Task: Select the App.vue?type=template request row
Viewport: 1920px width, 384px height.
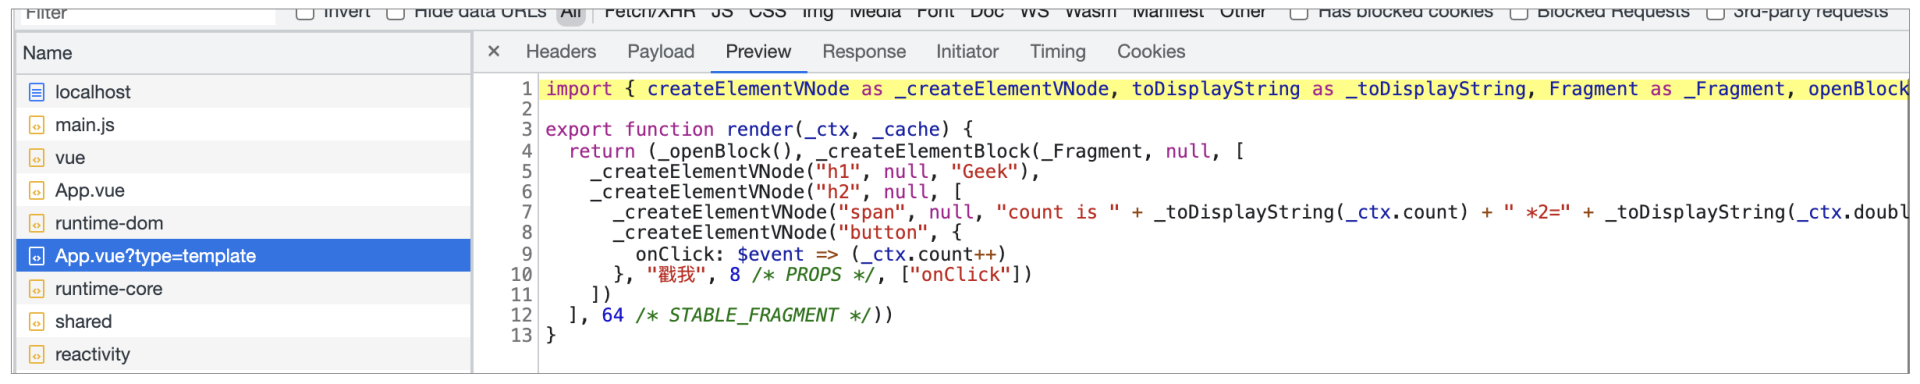Action: point(244,256)
